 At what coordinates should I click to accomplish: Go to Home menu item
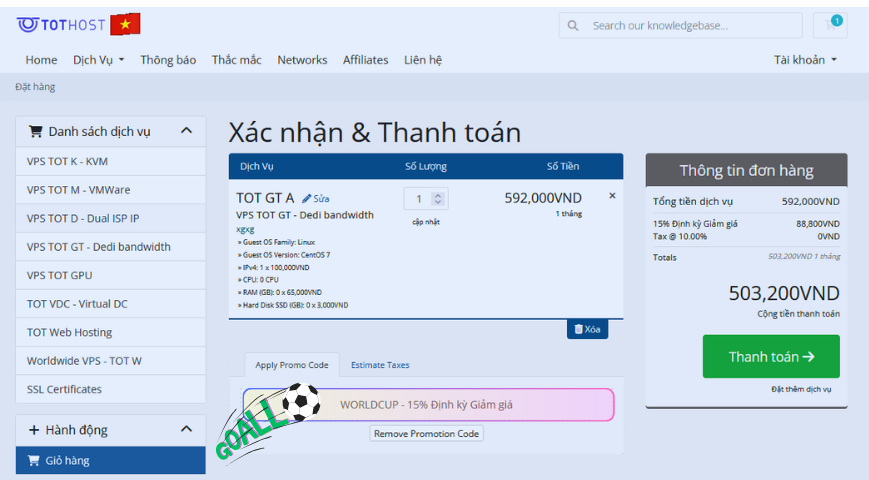[41, 60]
